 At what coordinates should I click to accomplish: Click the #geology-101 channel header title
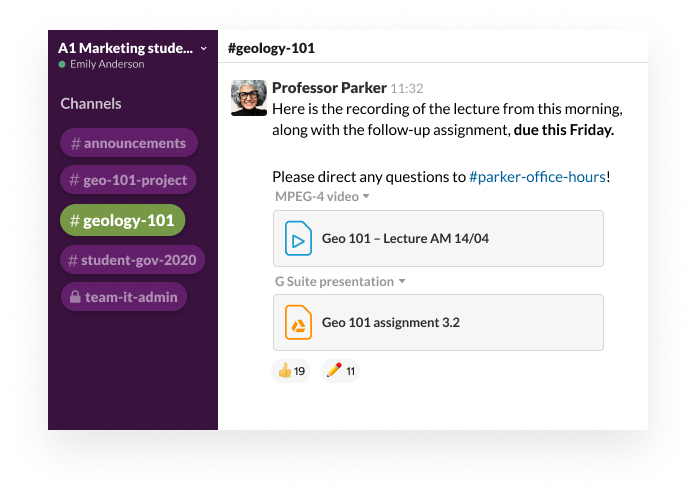(272, 48)
